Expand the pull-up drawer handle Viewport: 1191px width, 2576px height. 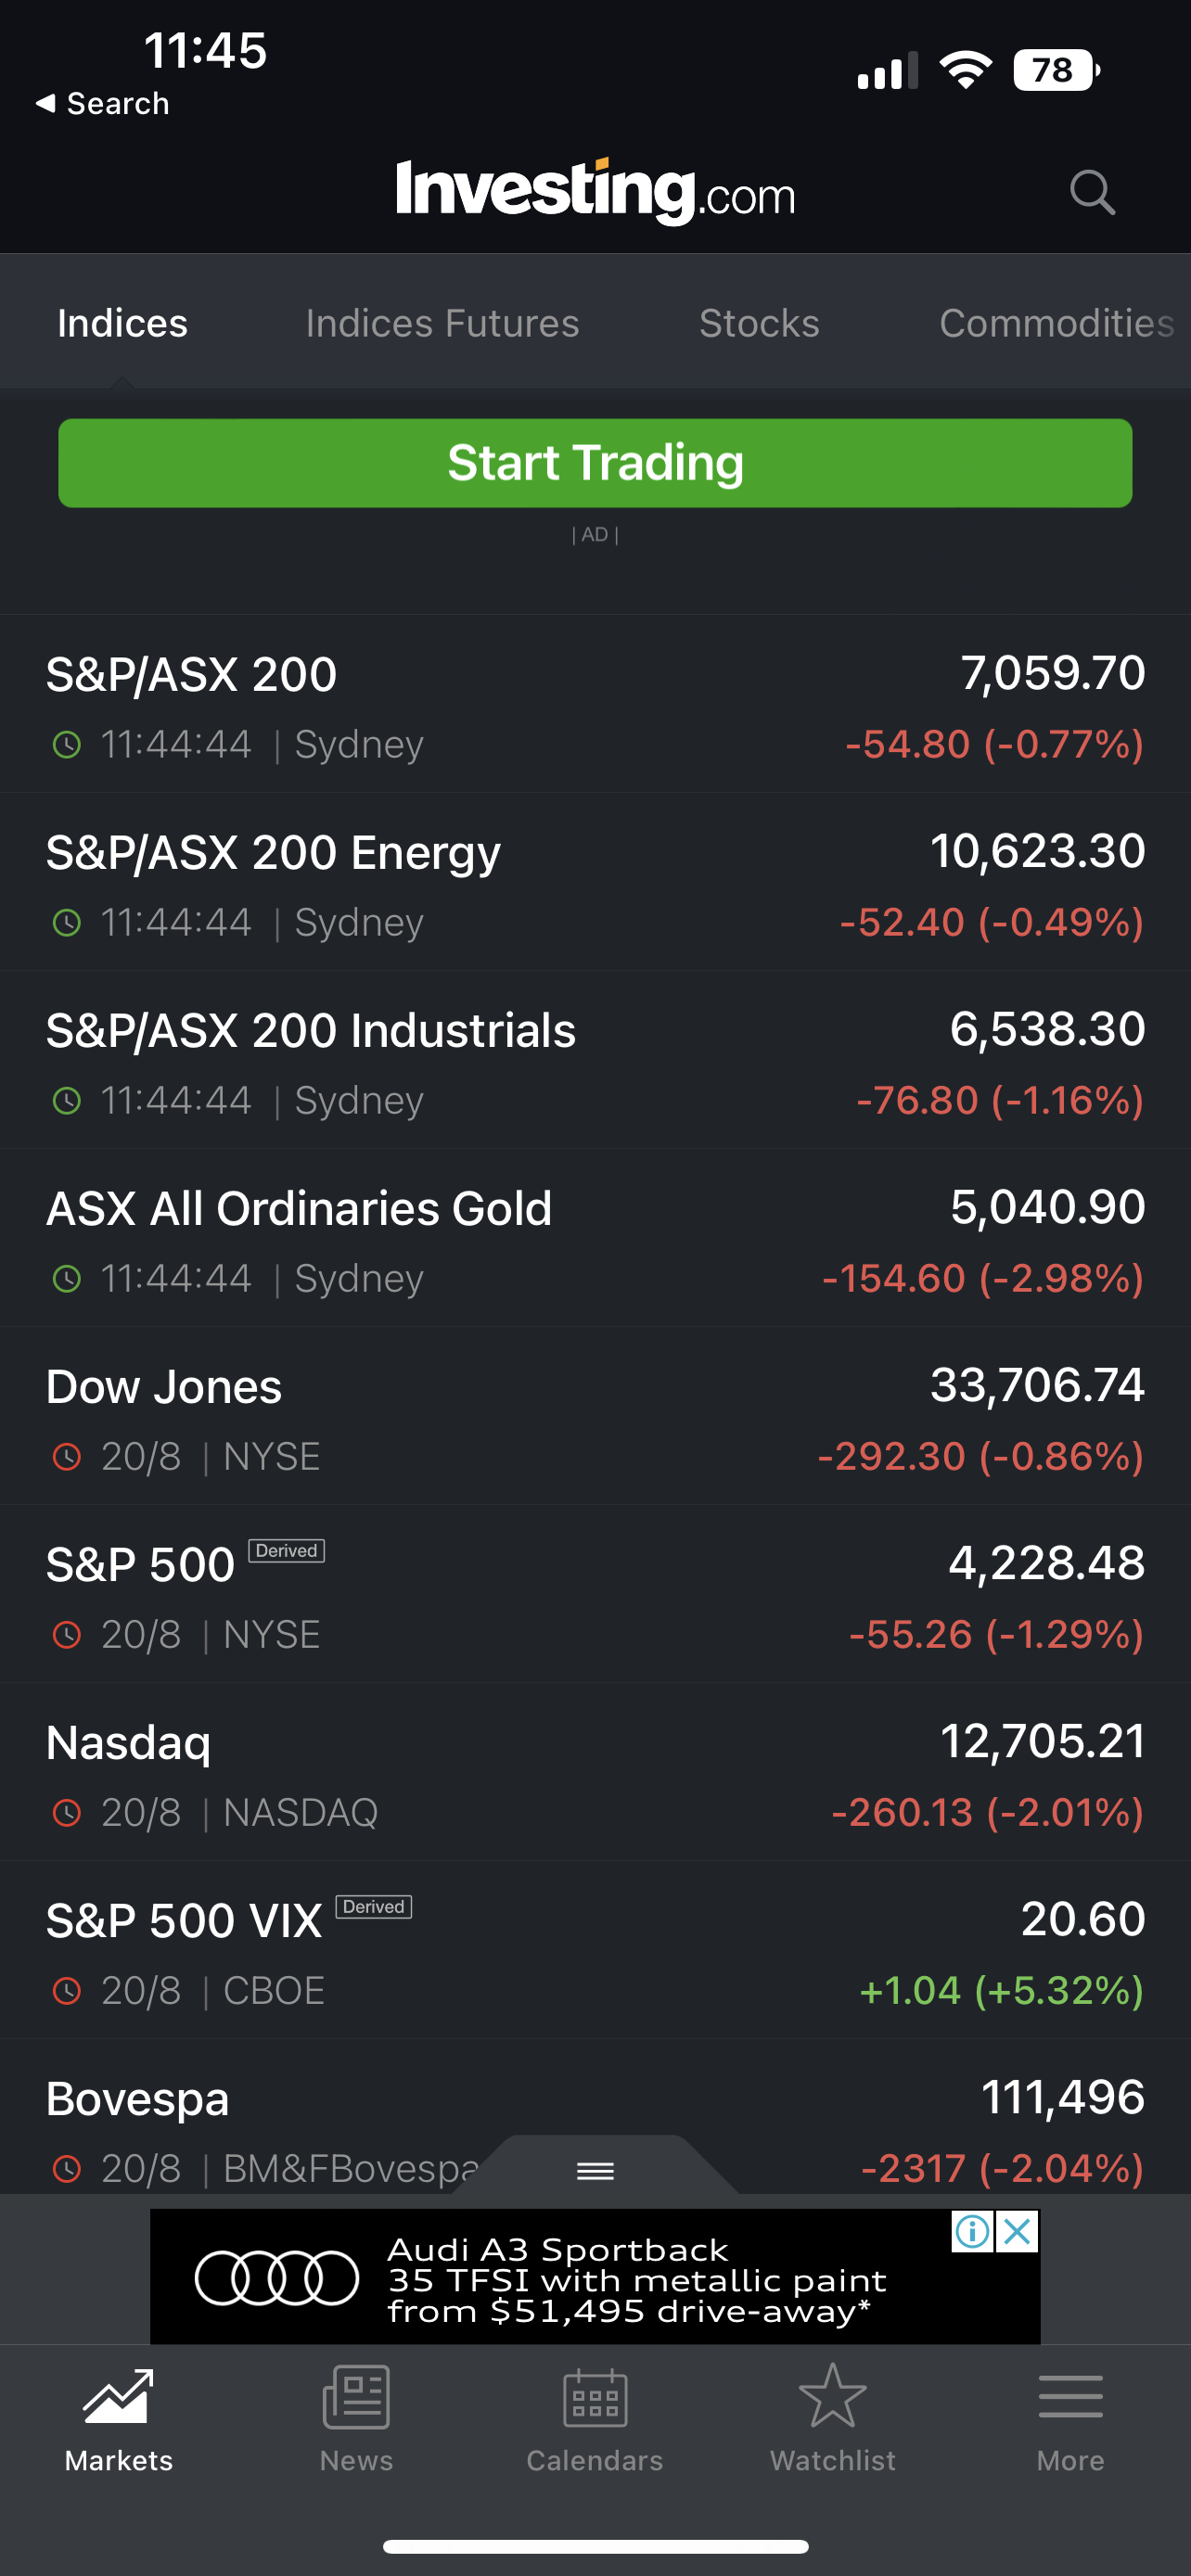[x=595, y=2170]
